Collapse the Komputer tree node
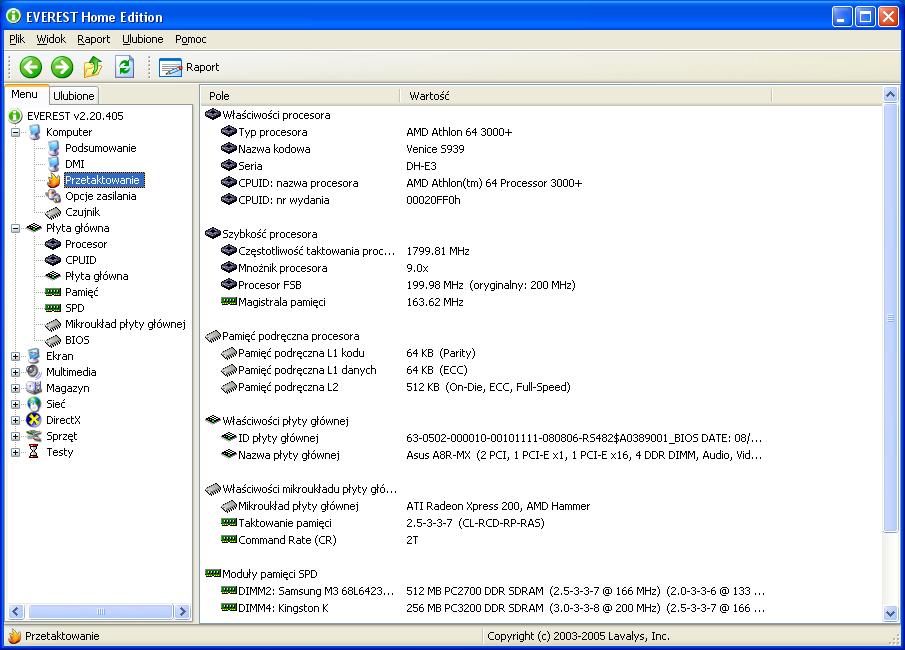Screen dimensions: 905x650 point(16,132)
